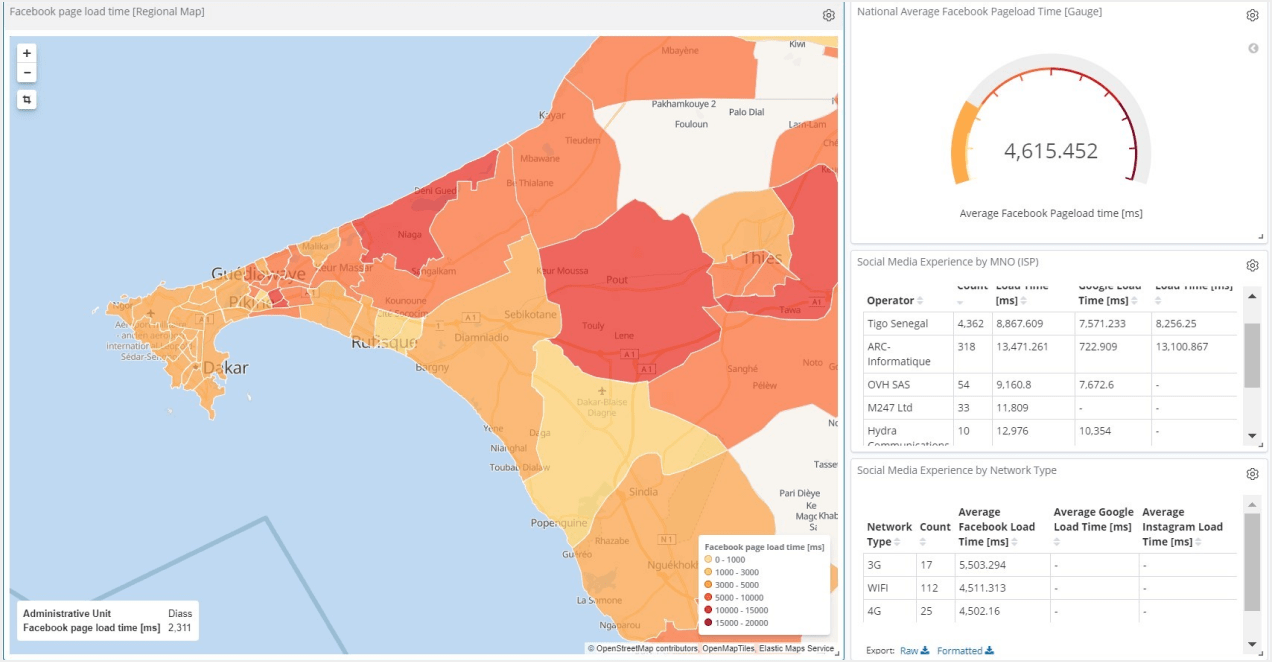Viewport: 1272px width, 662px height.
Task: Zoom out on the map
Action: tap(27, 73)
